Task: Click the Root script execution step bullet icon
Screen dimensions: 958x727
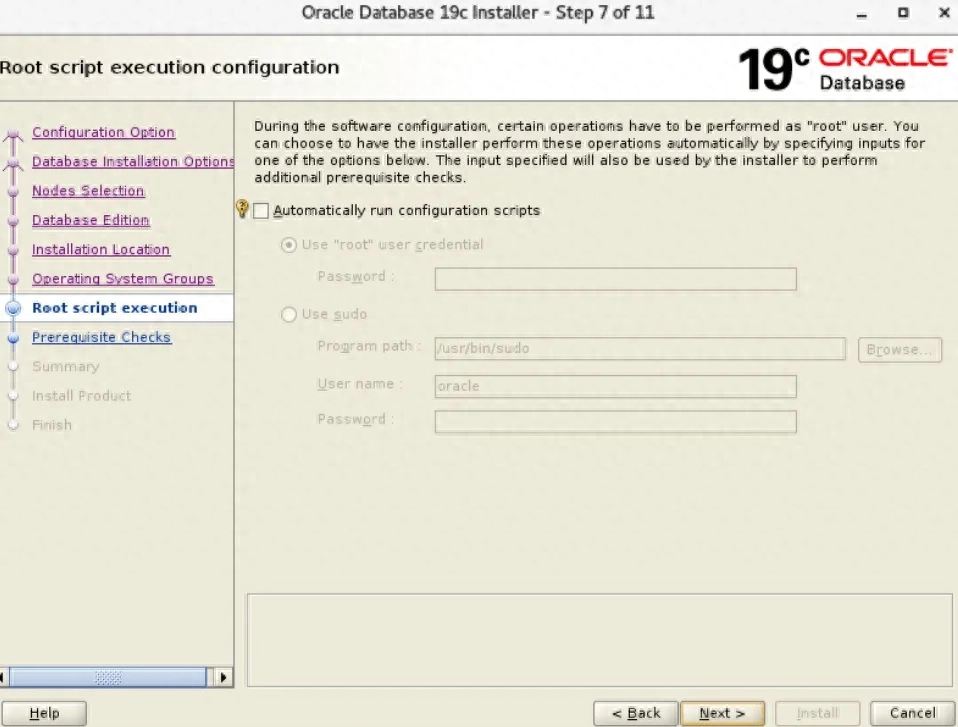Action: tap(13, 309)
